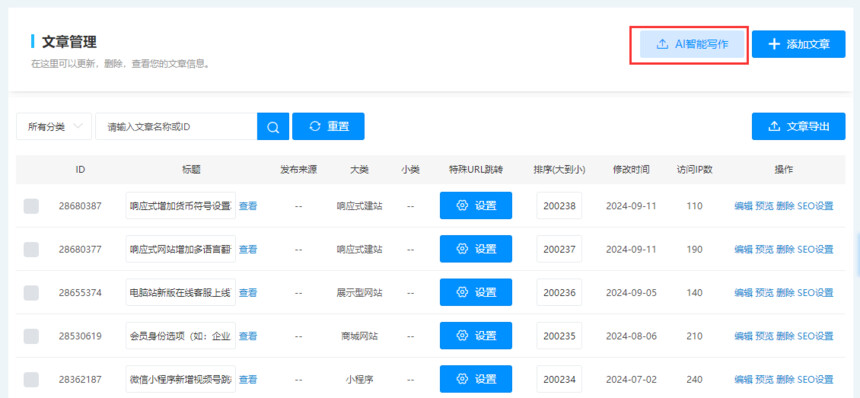Click the 添加文章 button

tap(799, 44)
